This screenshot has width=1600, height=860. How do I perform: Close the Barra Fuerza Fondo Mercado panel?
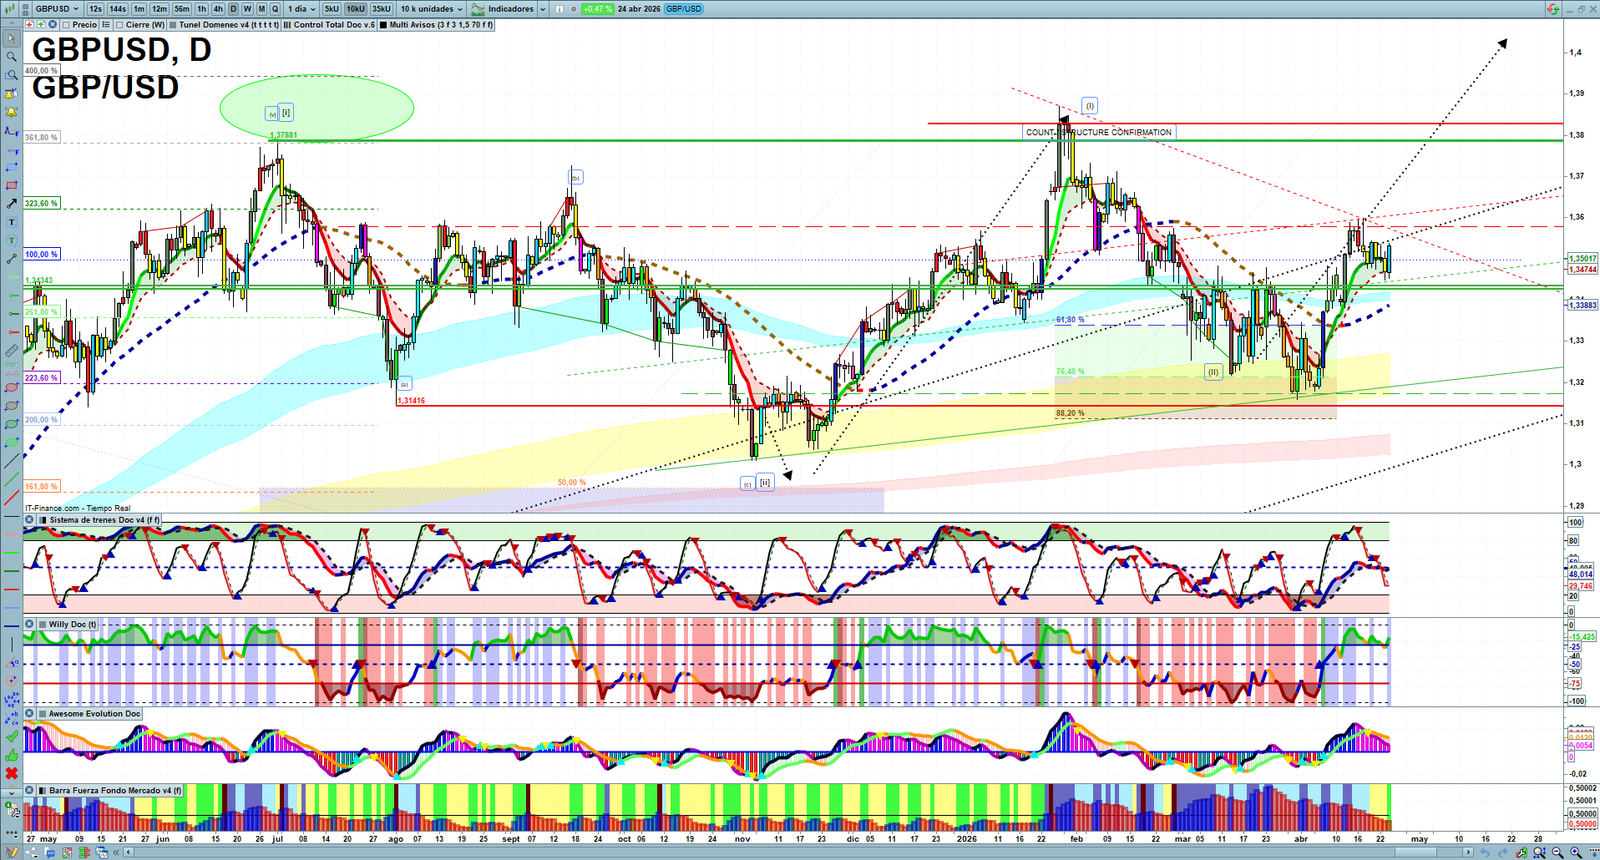[x=30, y=790]
